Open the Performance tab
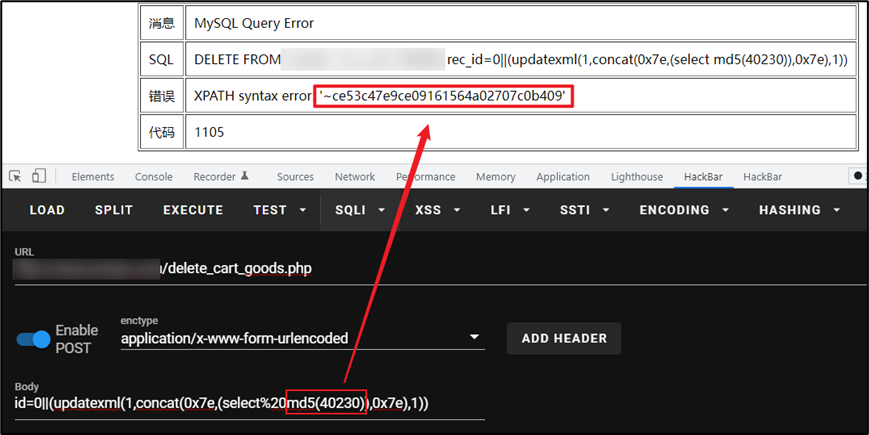869x435 pixels. click(426, 177)
